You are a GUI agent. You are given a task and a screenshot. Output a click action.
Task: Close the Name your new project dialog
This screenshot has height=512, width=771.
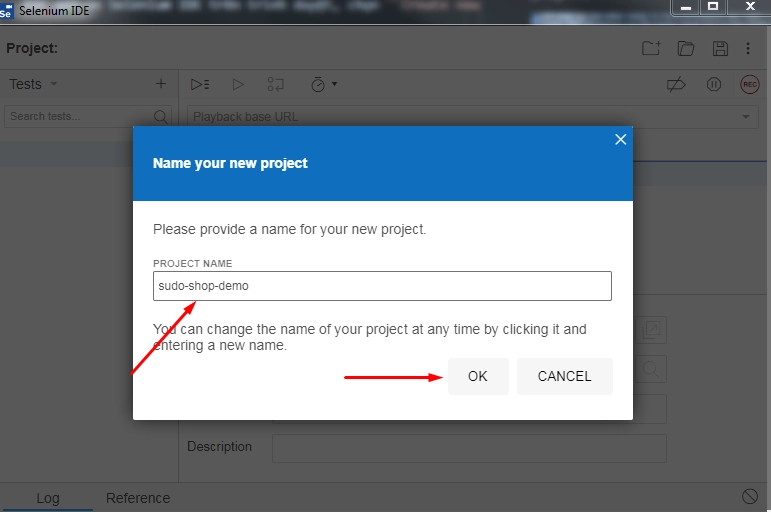(x=620, y=140)
